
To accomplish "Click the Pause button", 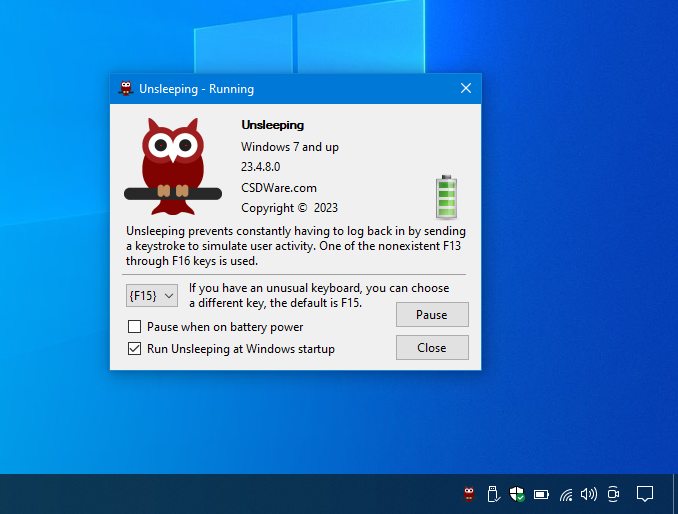I will coord(432,314).
